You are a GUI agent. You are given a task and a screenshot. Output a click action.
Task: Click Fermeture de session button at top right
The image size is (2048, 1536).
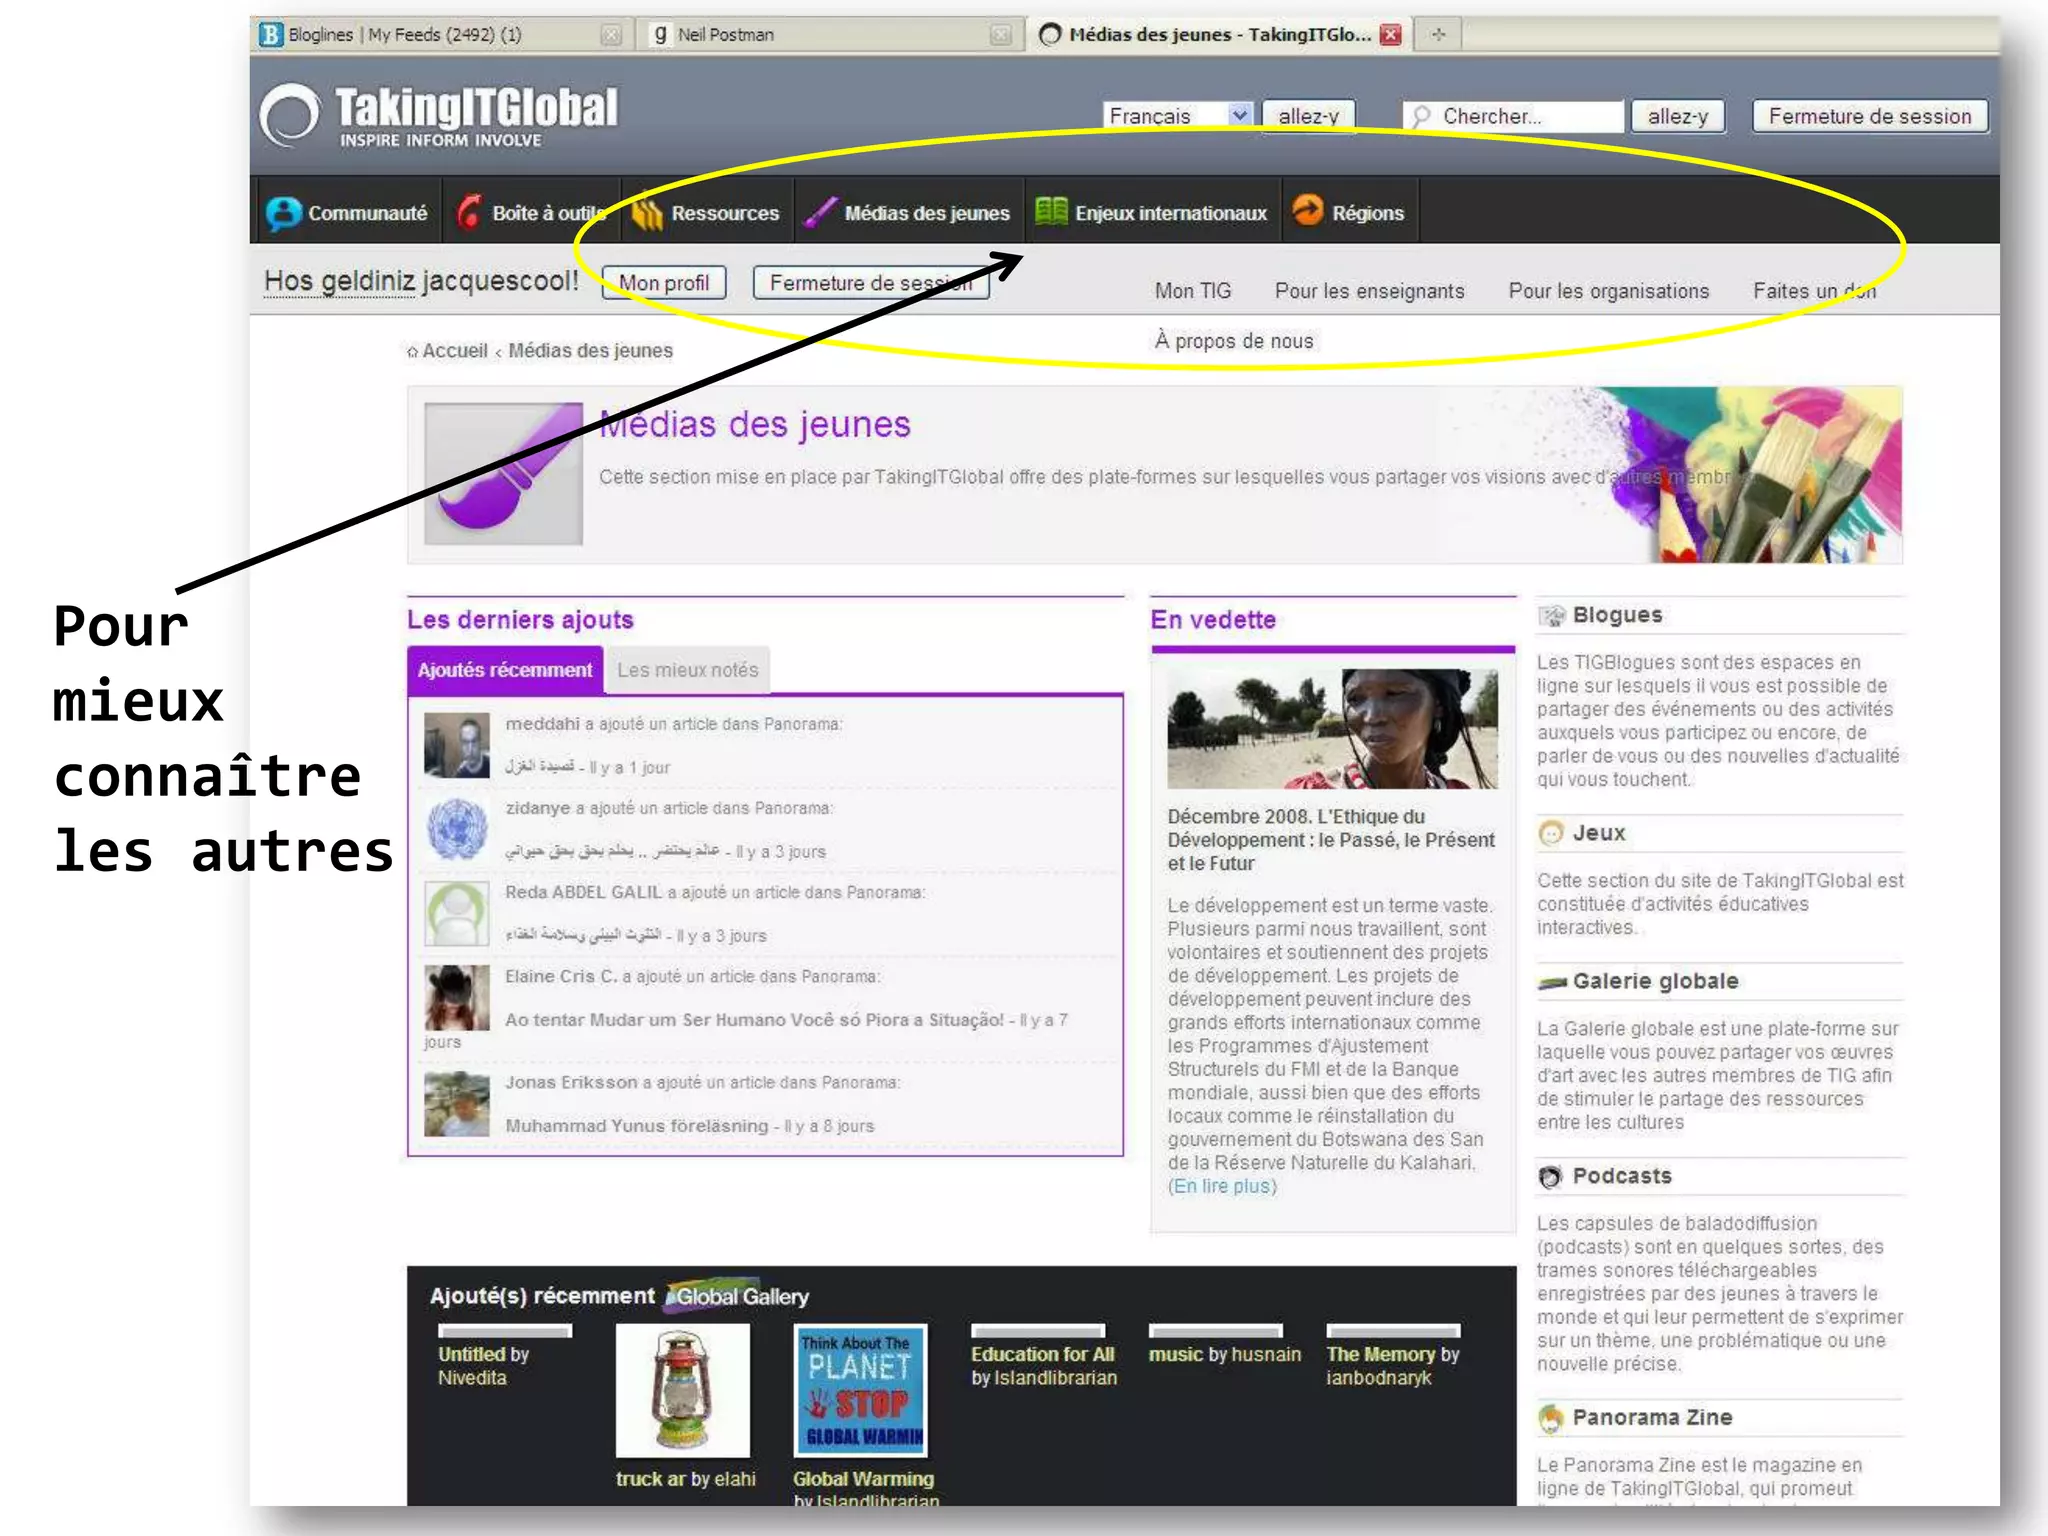1869,116
